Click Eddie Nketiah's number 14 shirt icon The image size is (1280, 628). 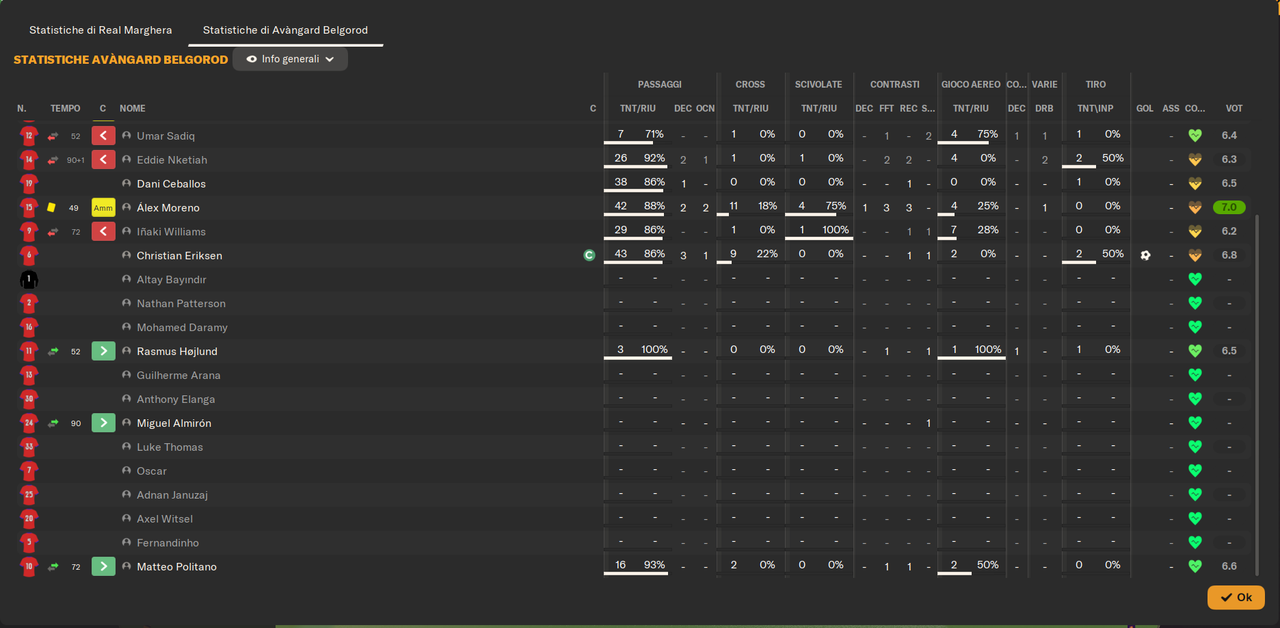pyautogui.click(x=29, y=160)
